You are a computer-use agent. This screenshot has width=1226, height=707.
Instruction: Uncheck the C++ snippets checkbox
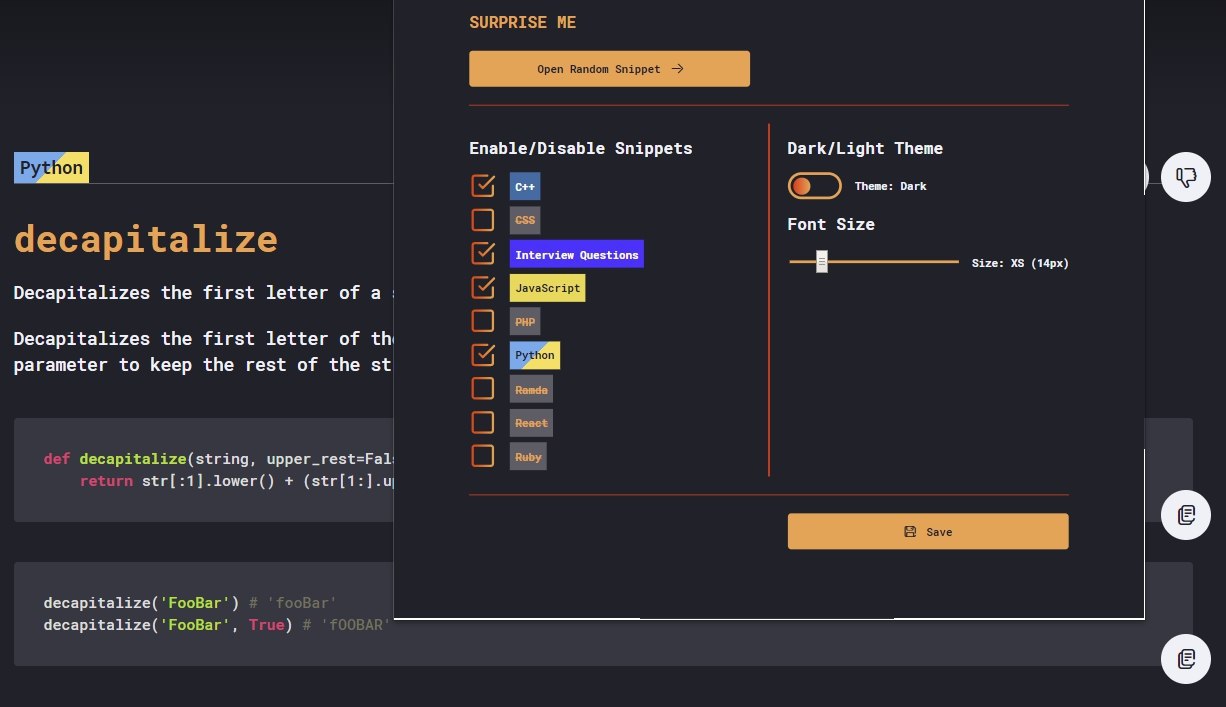click(483, 186)
